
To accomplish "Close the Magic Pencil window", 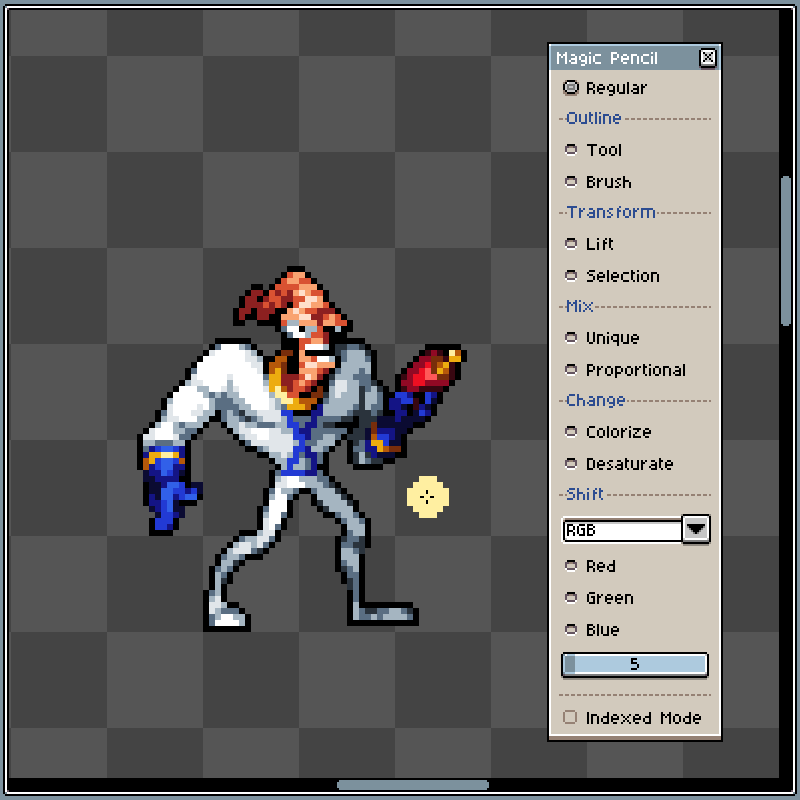I will pos(708,57).
